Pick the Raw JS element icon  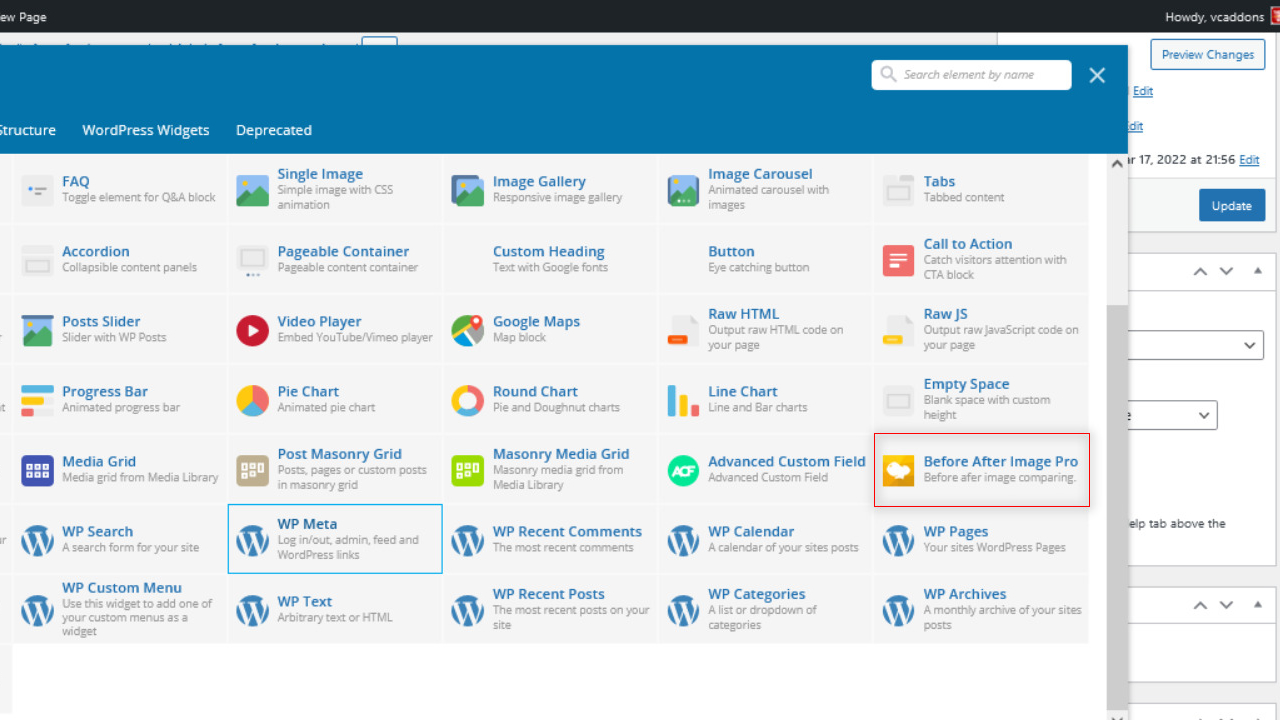[x=899, y=330]
